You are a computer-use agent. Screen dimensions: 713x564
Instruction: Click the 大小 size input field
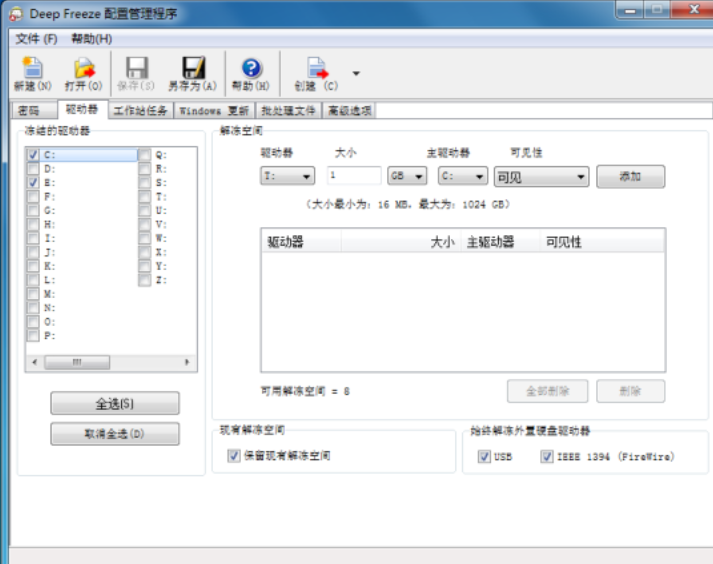[354, 176]
